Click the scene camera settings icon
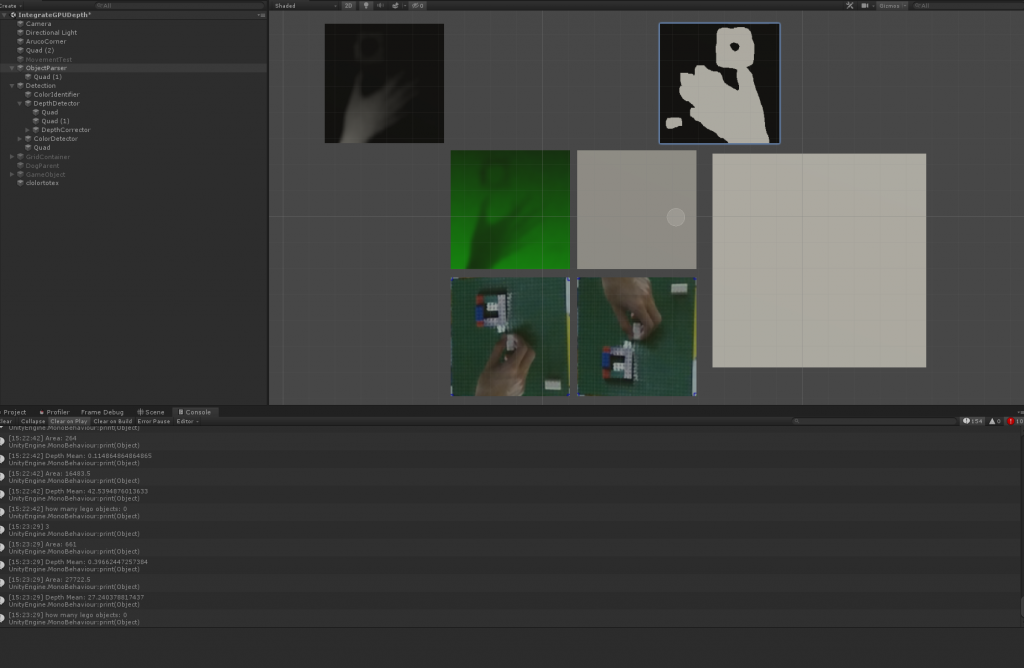Image resolution: width=1024 pixels, height=668 pixels. (865, 5)
